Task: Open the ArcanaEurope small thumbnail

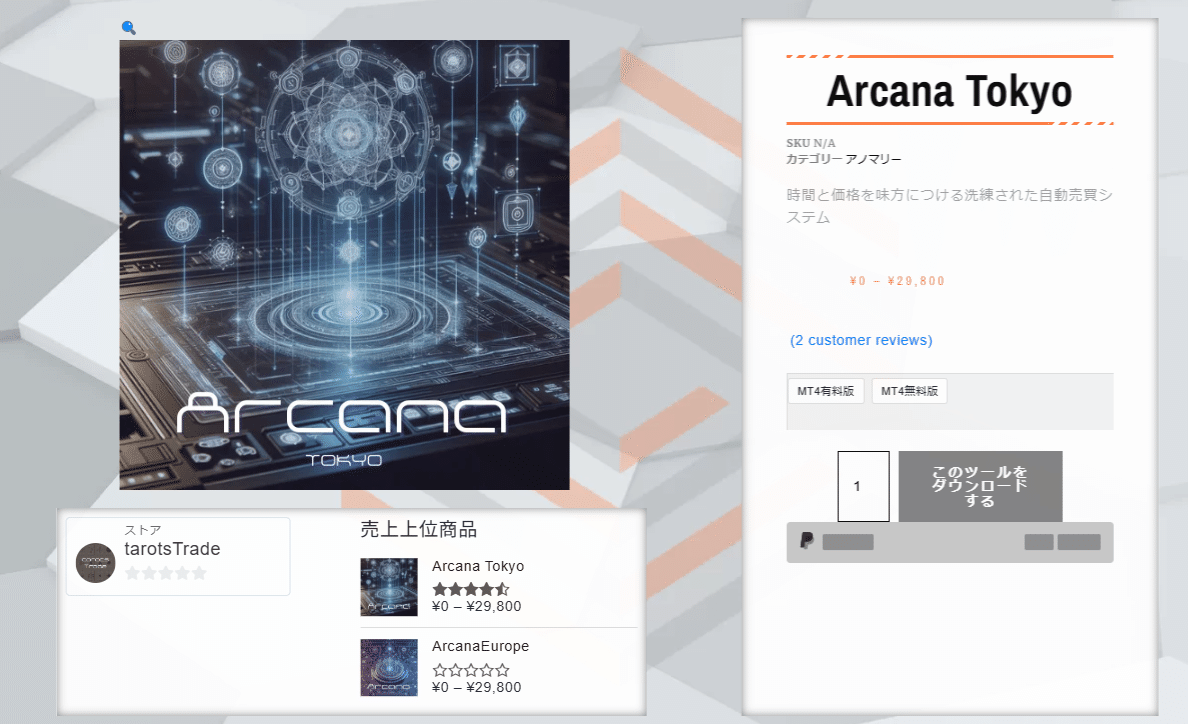Action: pyautogui.click(x=389, y=667)
